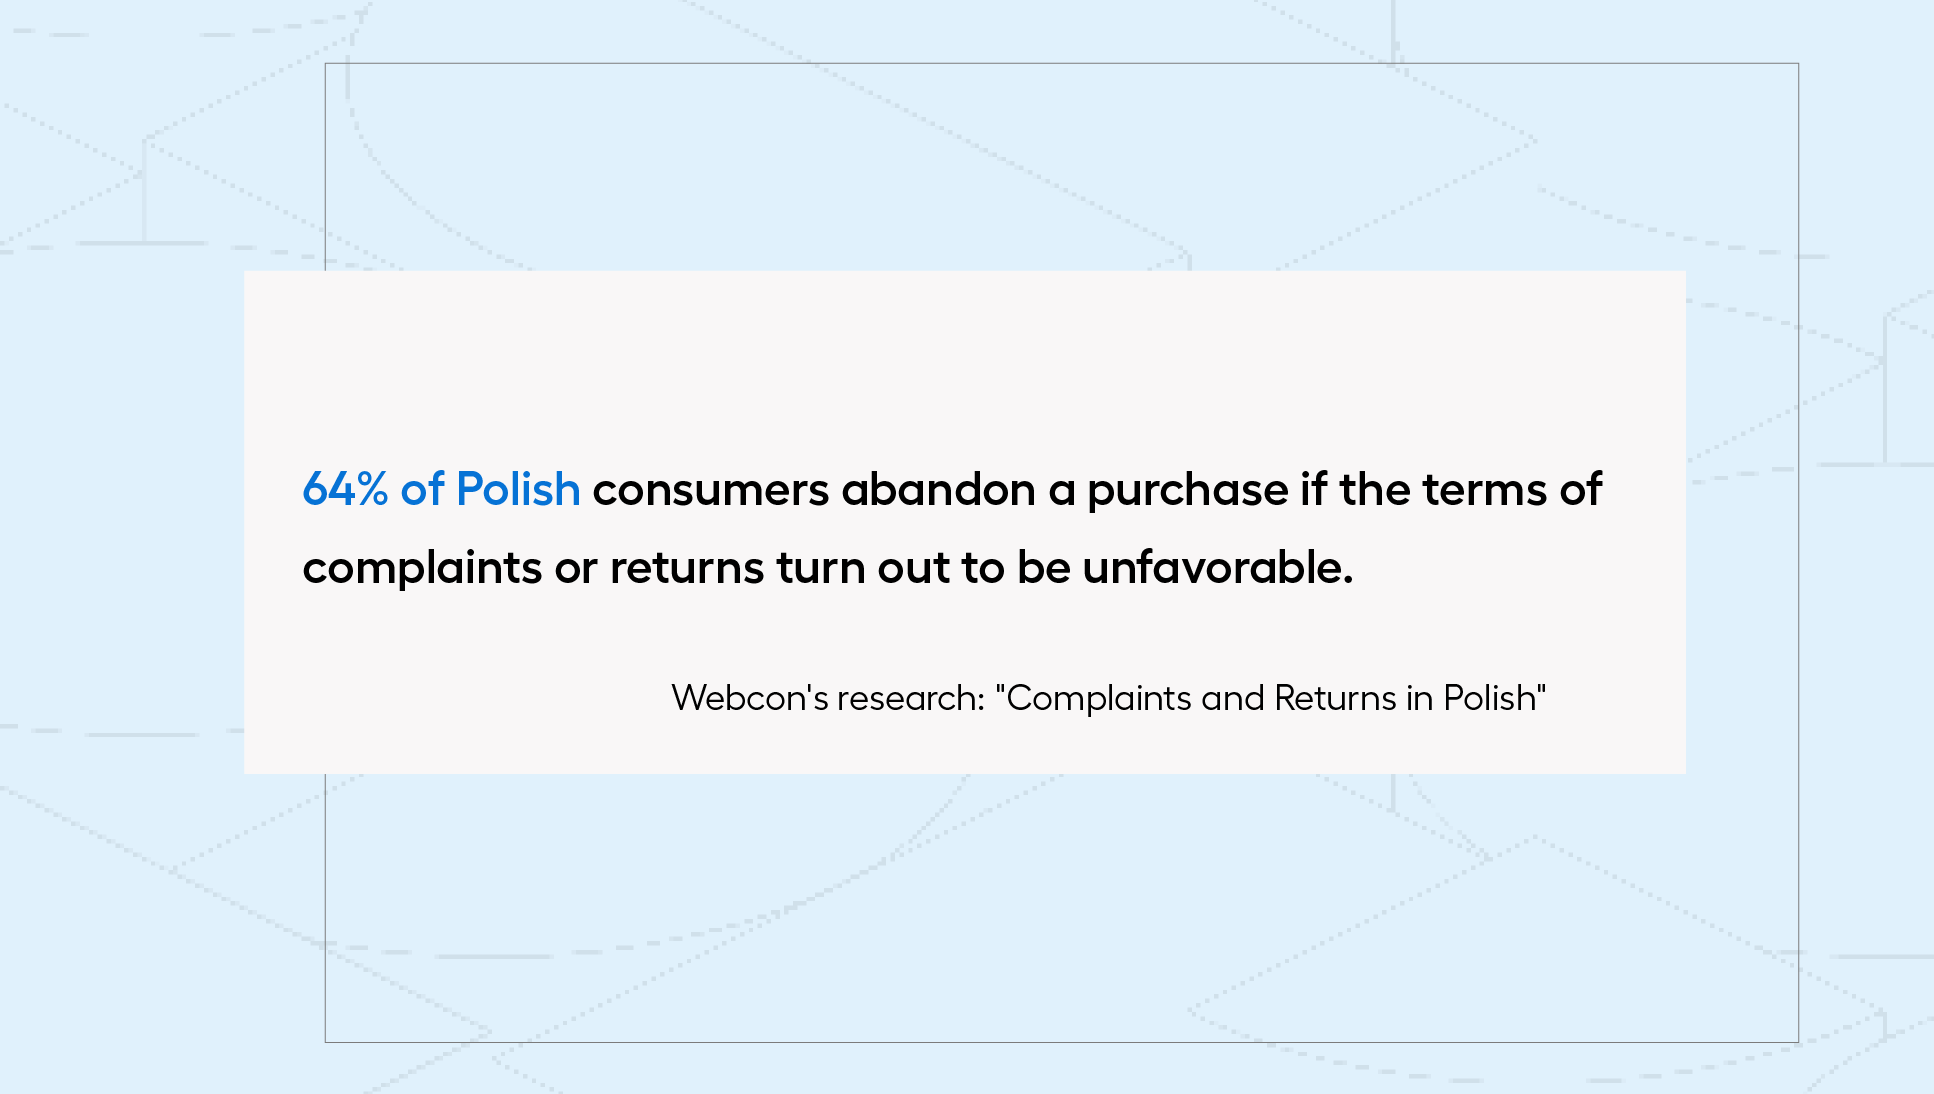Click the bold word "abandon"
This screenshot has height=1094, width=1934.
pos(938,489)
